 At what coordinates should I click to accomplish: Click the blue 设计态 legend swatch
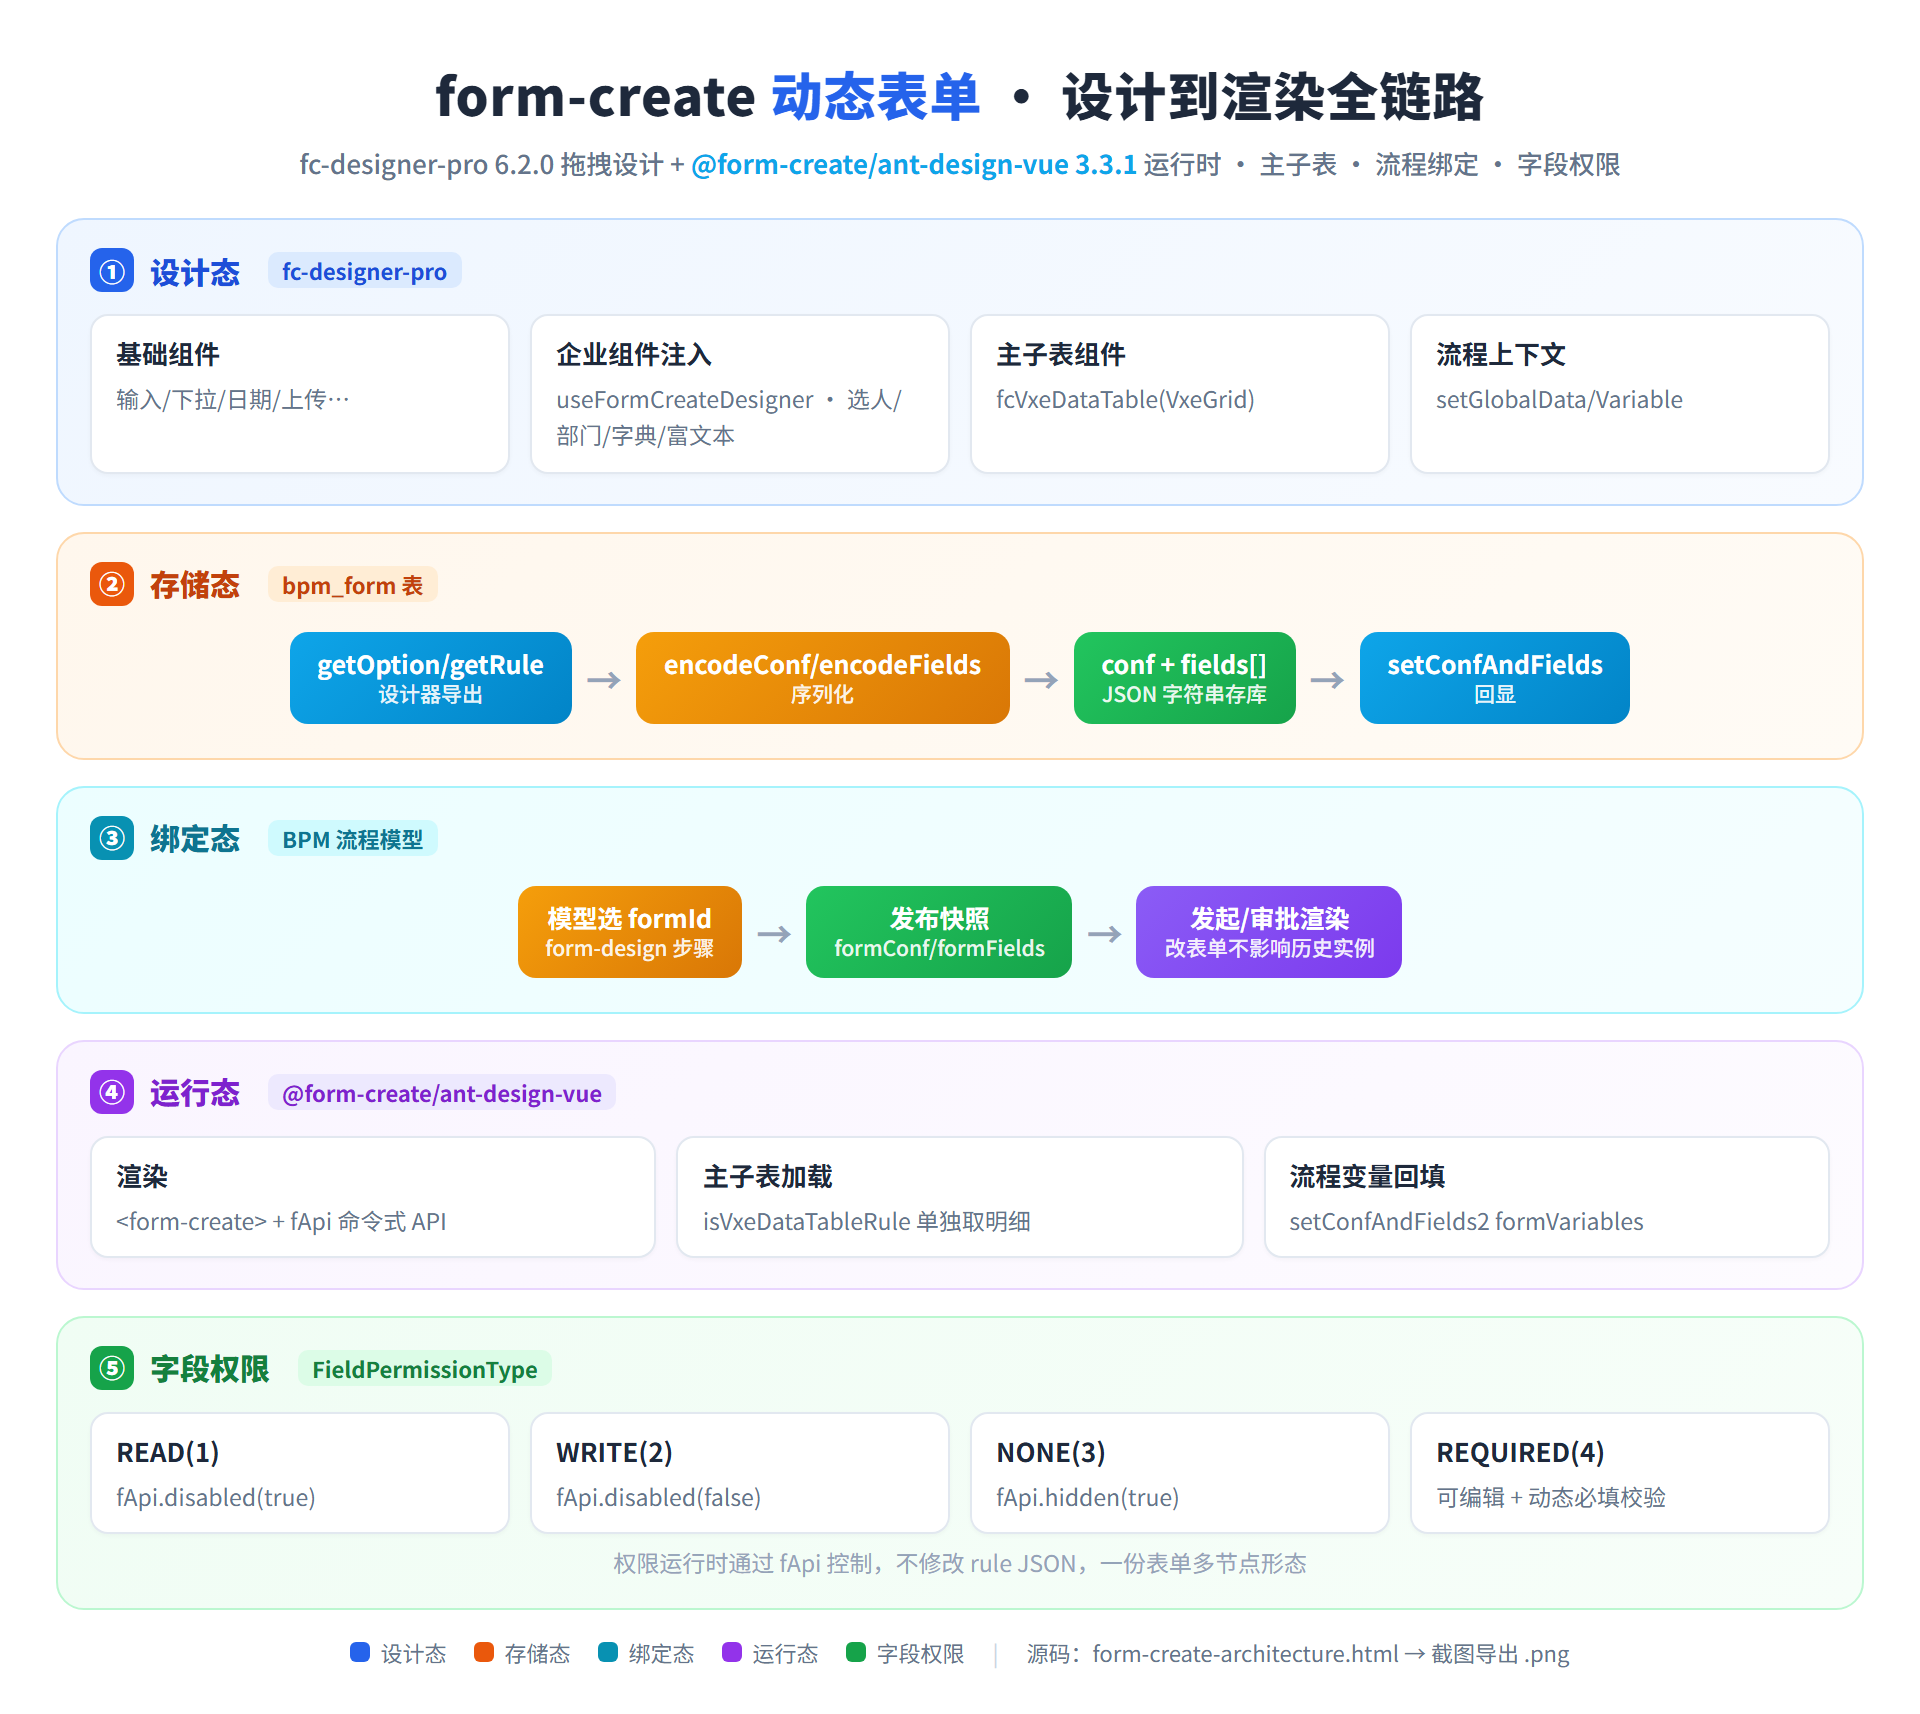(360, 1652)
